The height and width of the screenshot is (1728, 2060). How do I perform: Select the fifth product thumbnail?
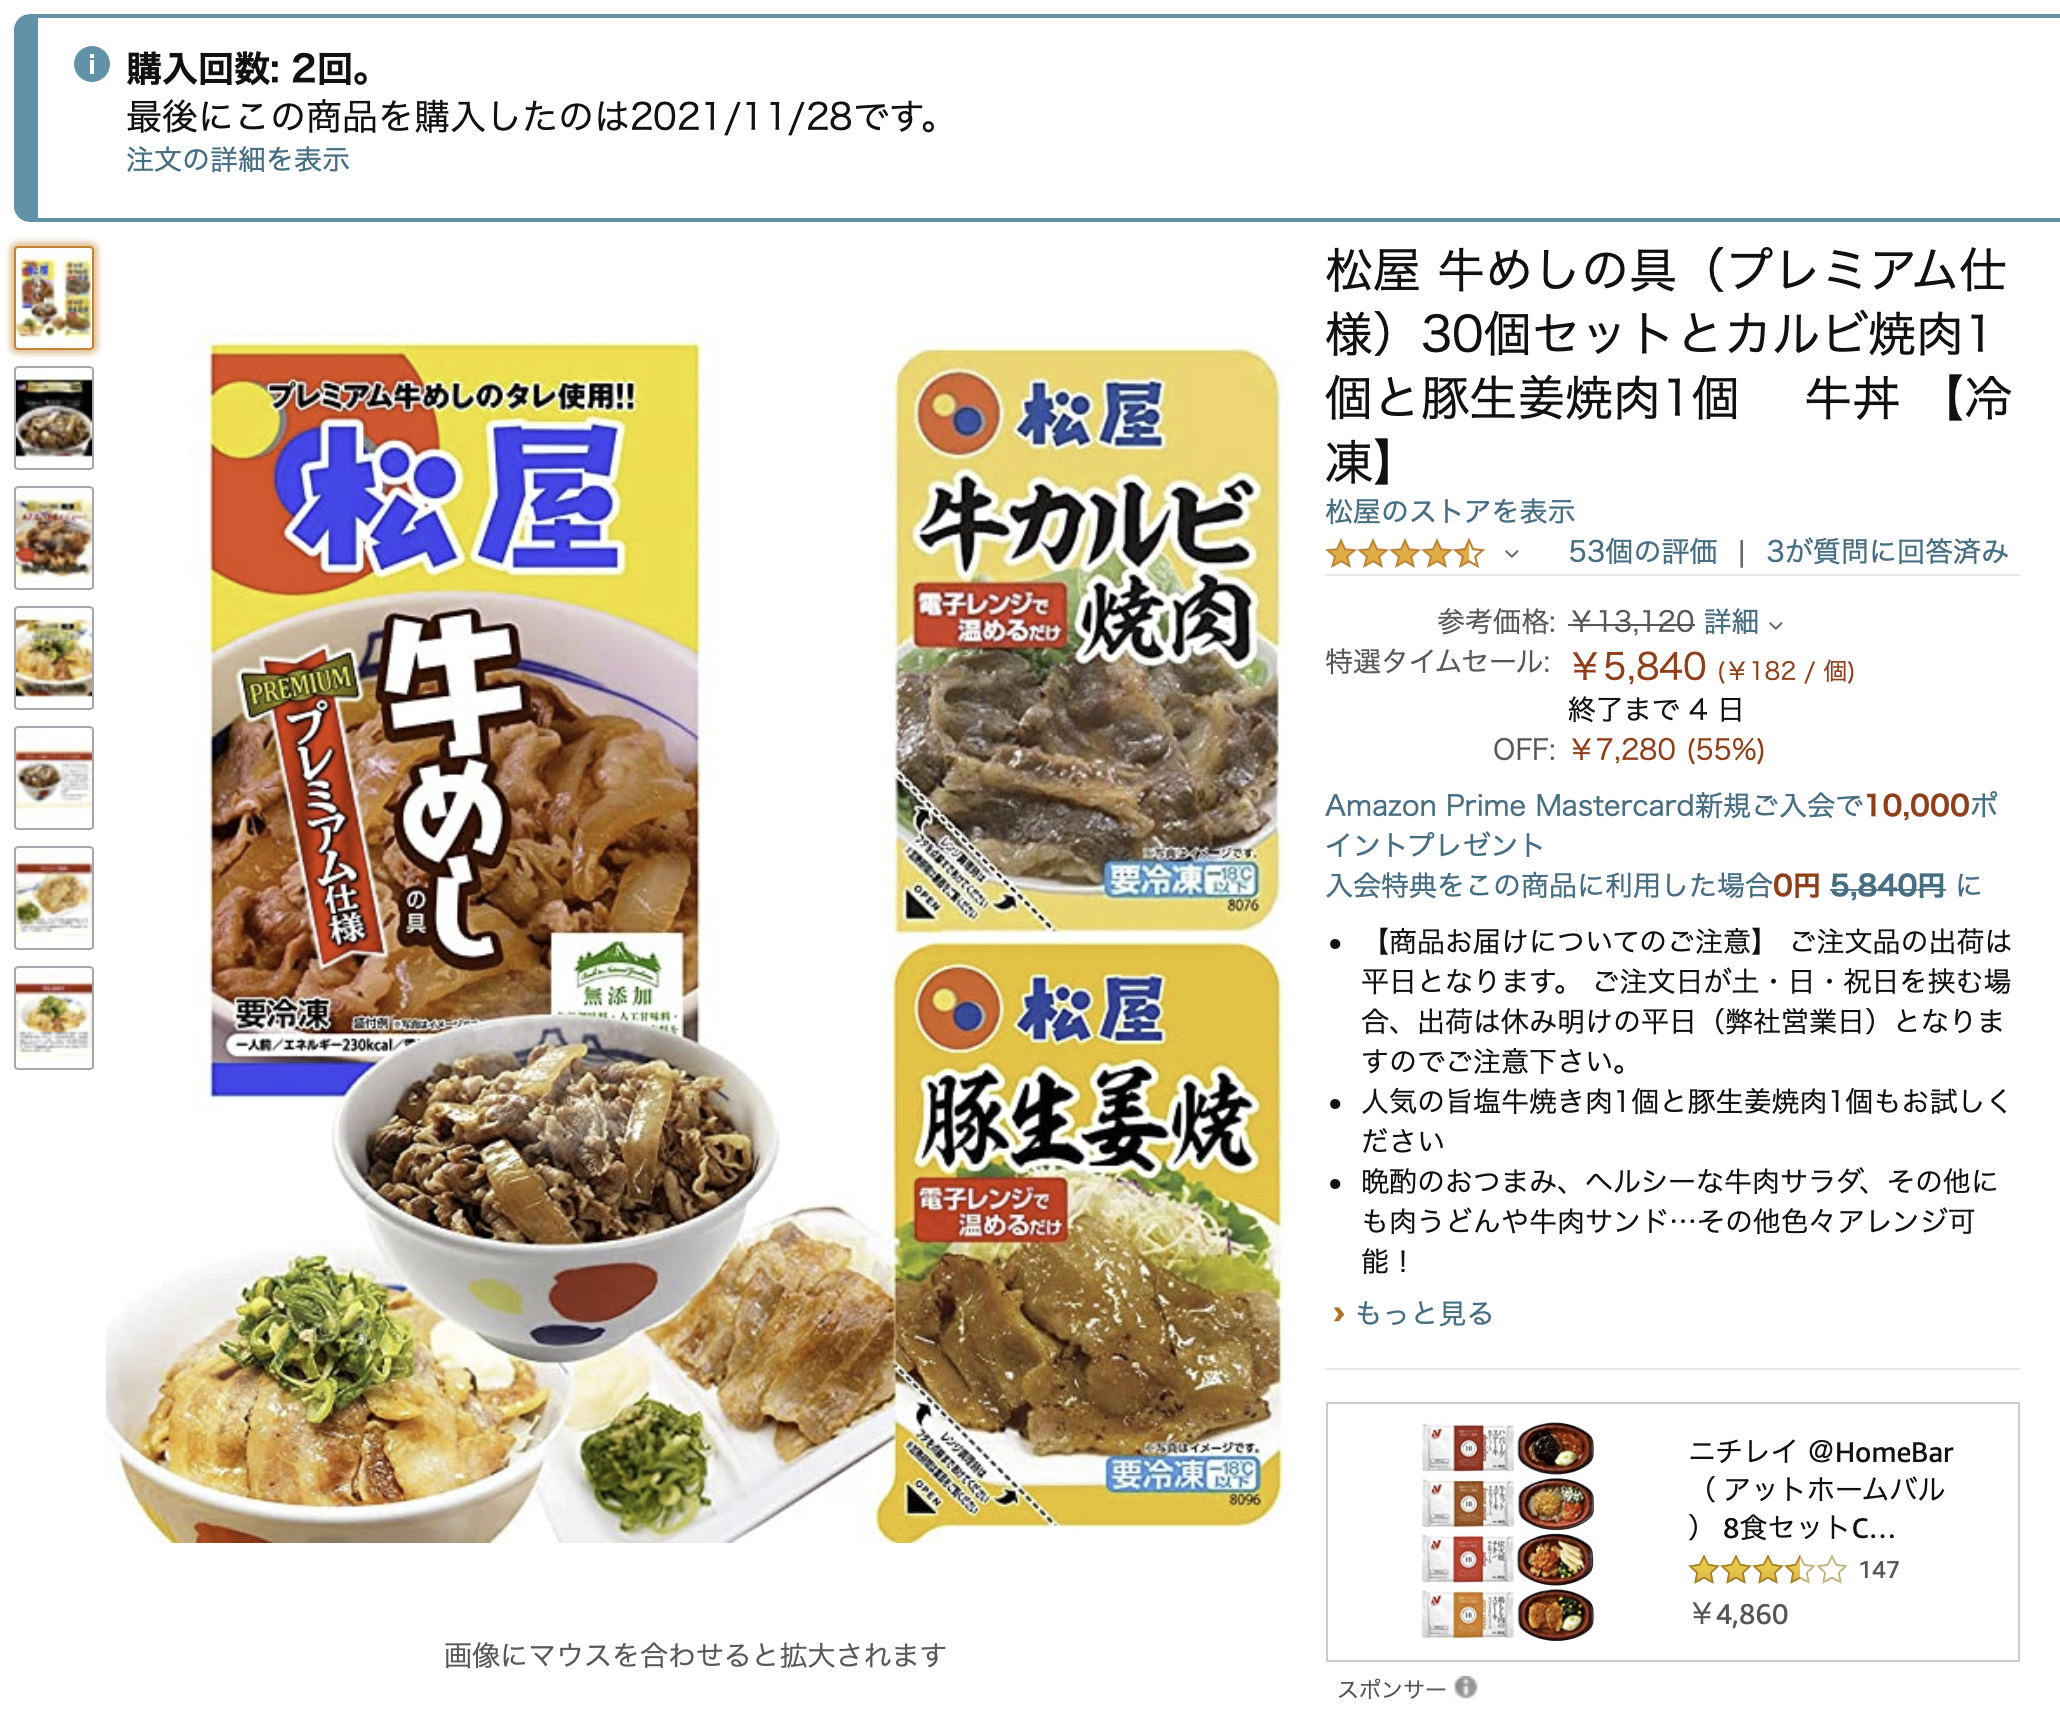(x=54, y=778)
